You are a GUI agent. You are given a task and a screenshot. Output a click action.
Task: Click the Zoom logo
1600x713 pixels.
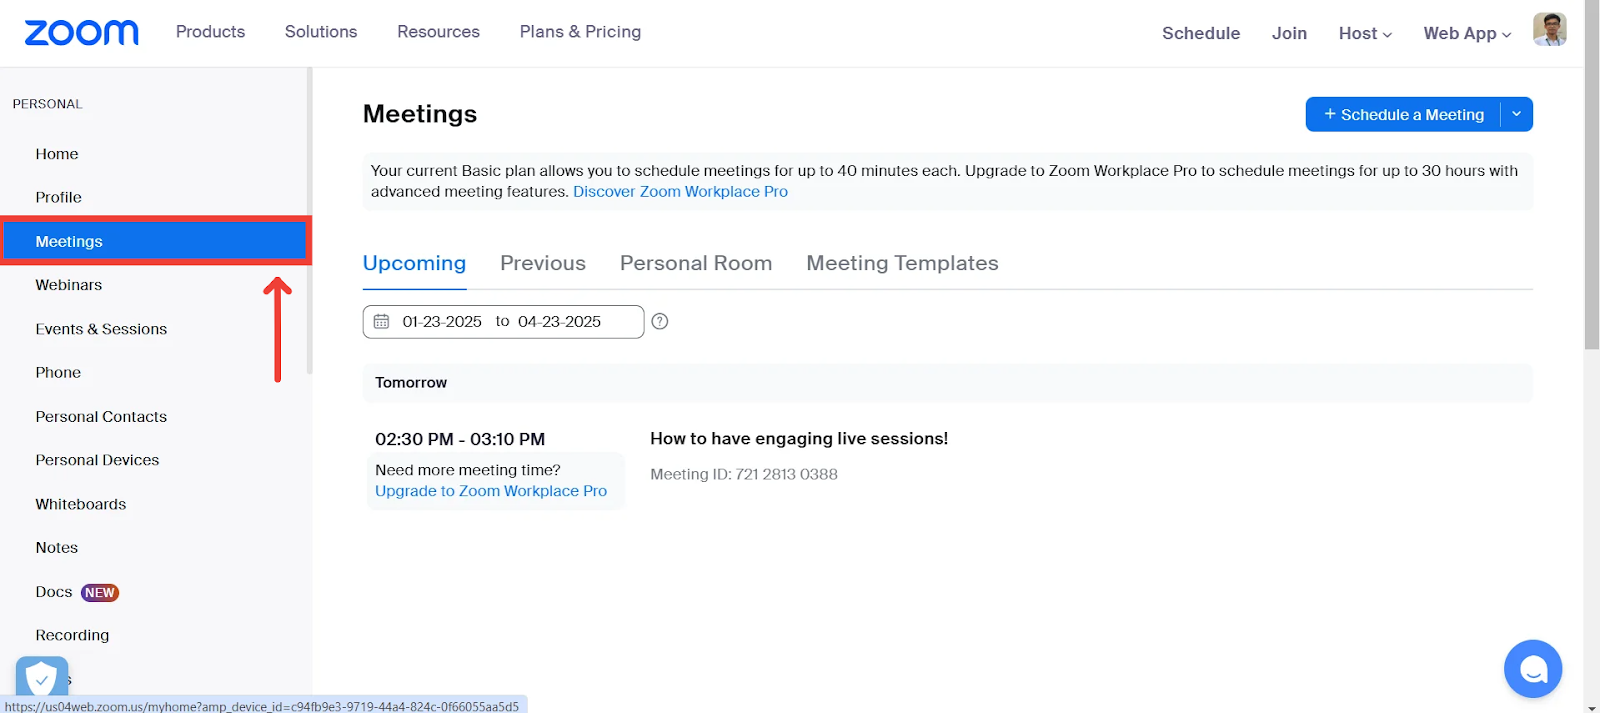tap(81, 33)
